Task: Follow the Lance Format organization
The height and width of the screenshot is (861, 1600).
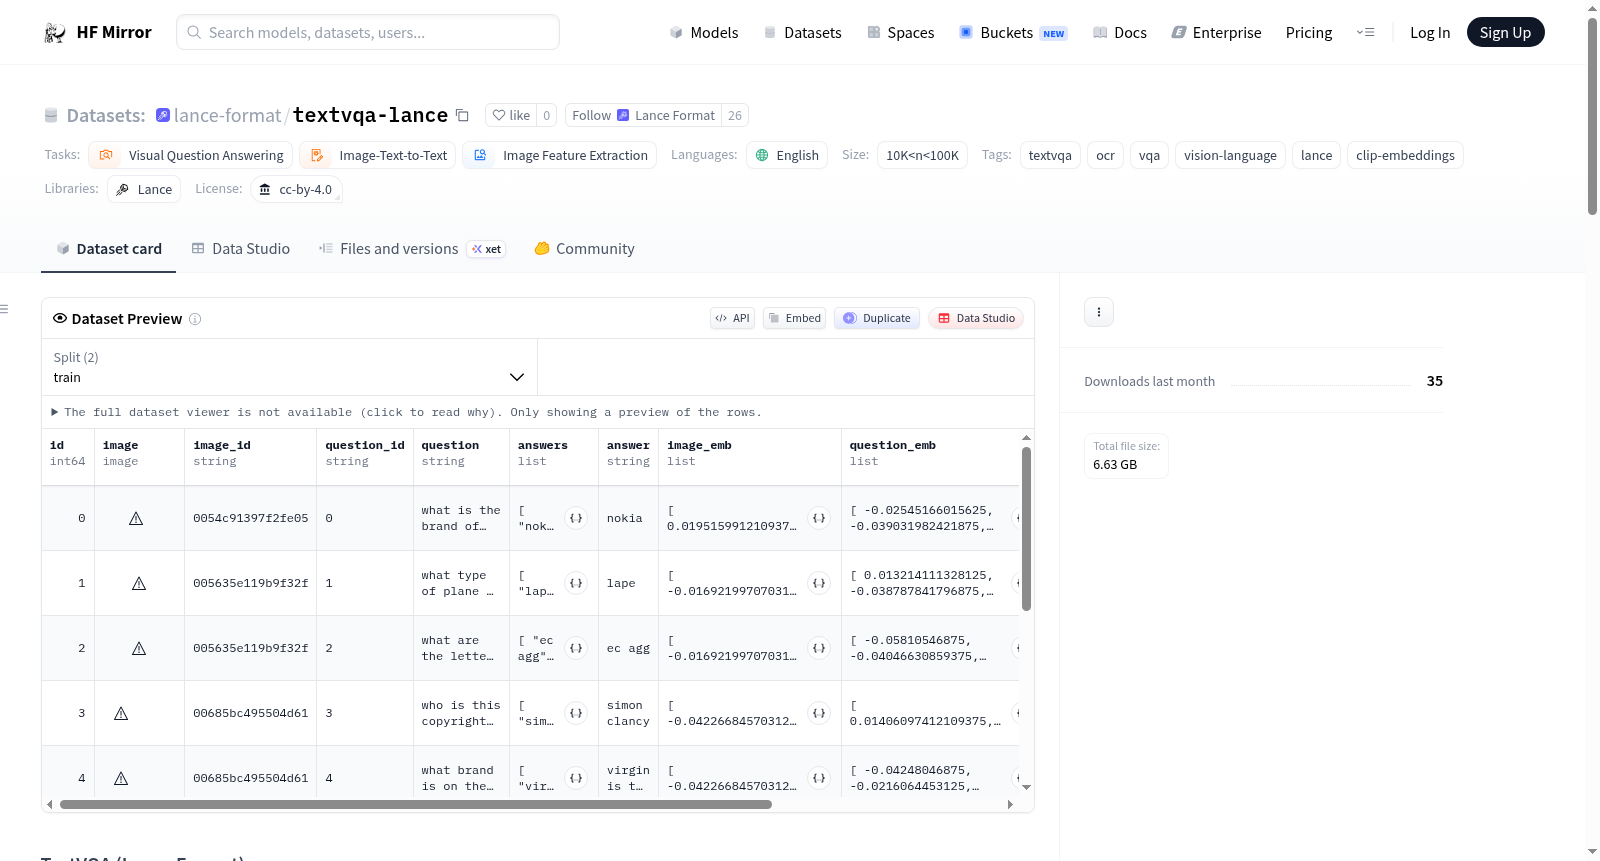Action: tap(643, 115)
